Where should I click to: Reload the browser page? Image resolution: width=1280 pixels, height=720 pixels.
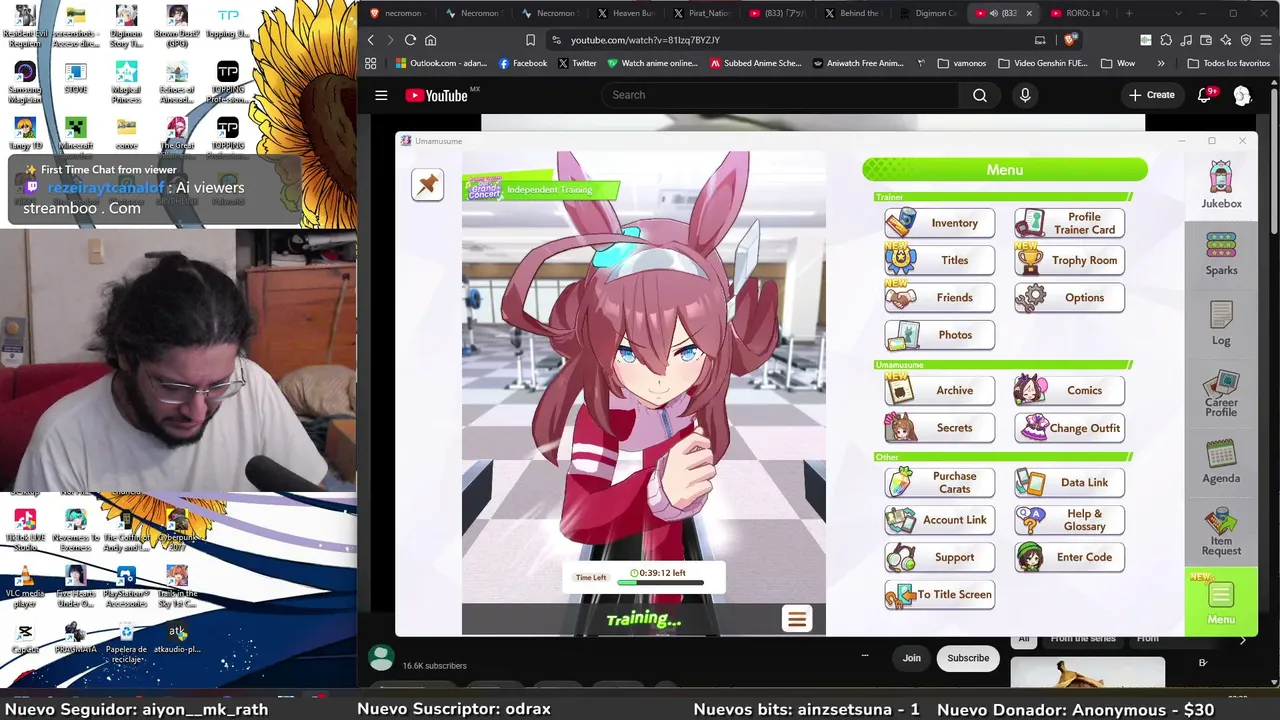coord(410,40)
